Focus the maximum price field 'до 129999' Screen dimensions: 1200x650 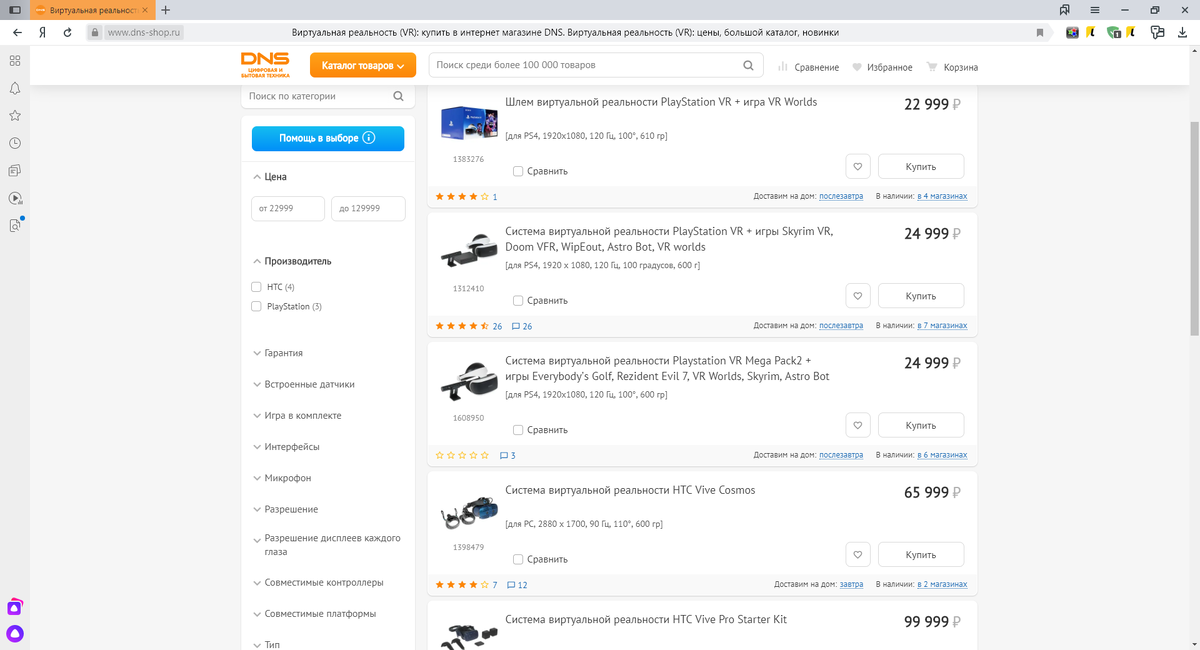click(x=368, y=208)
